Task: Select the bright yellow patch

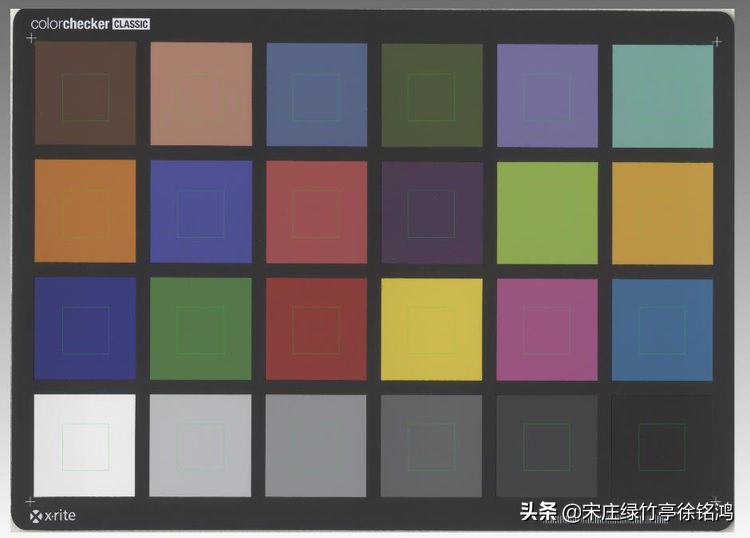Action: (432, 329)
